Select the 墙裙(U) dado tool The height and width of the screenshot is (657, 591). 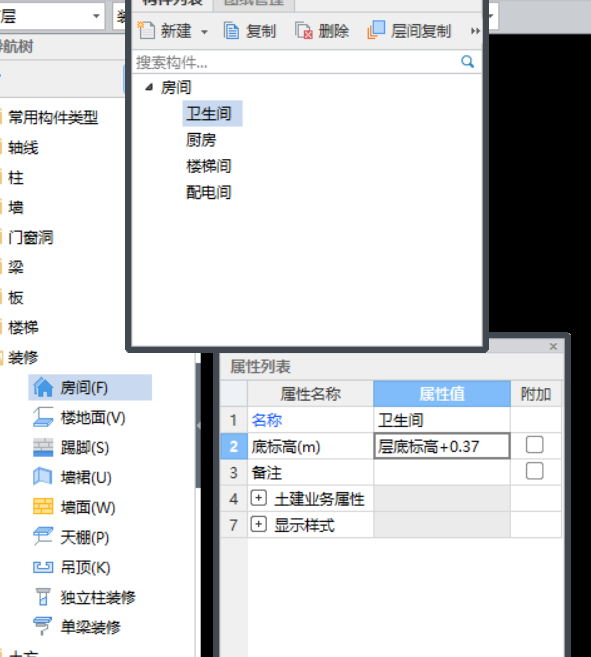[x=73, y=478]
